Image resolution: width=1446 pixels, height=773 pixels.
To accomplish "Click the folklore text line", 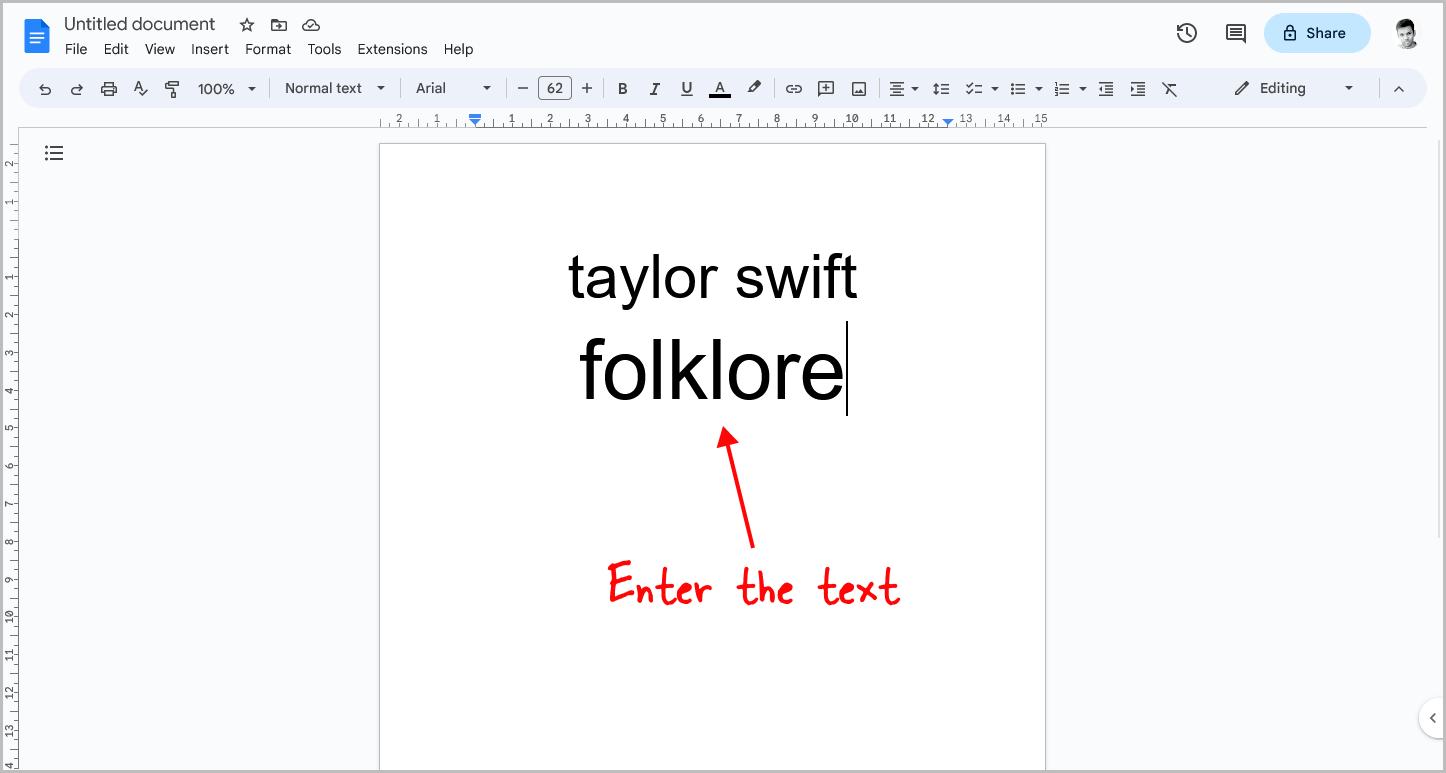I will click(712, 369).
